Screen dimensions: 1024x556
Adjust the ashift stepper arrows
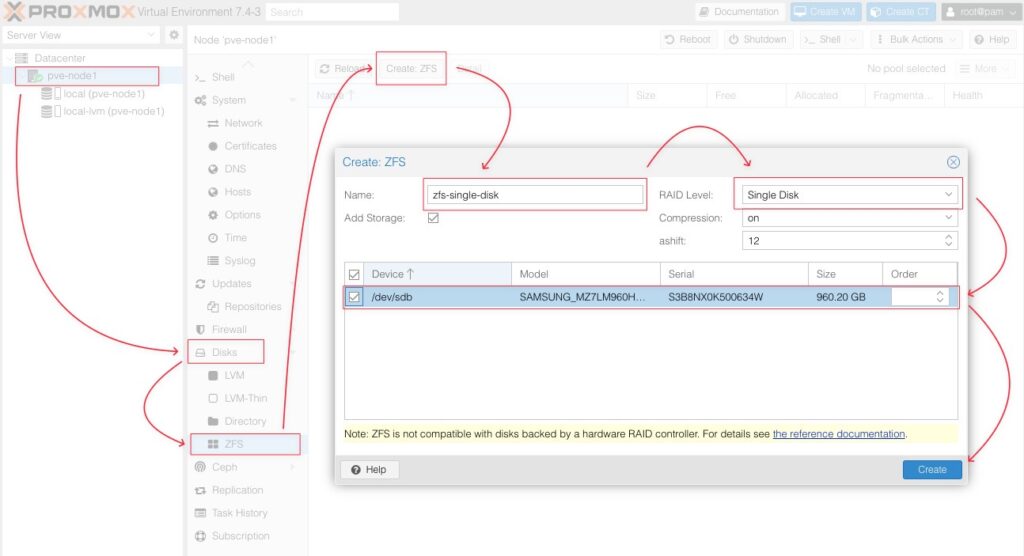click(x=948, y=241)
